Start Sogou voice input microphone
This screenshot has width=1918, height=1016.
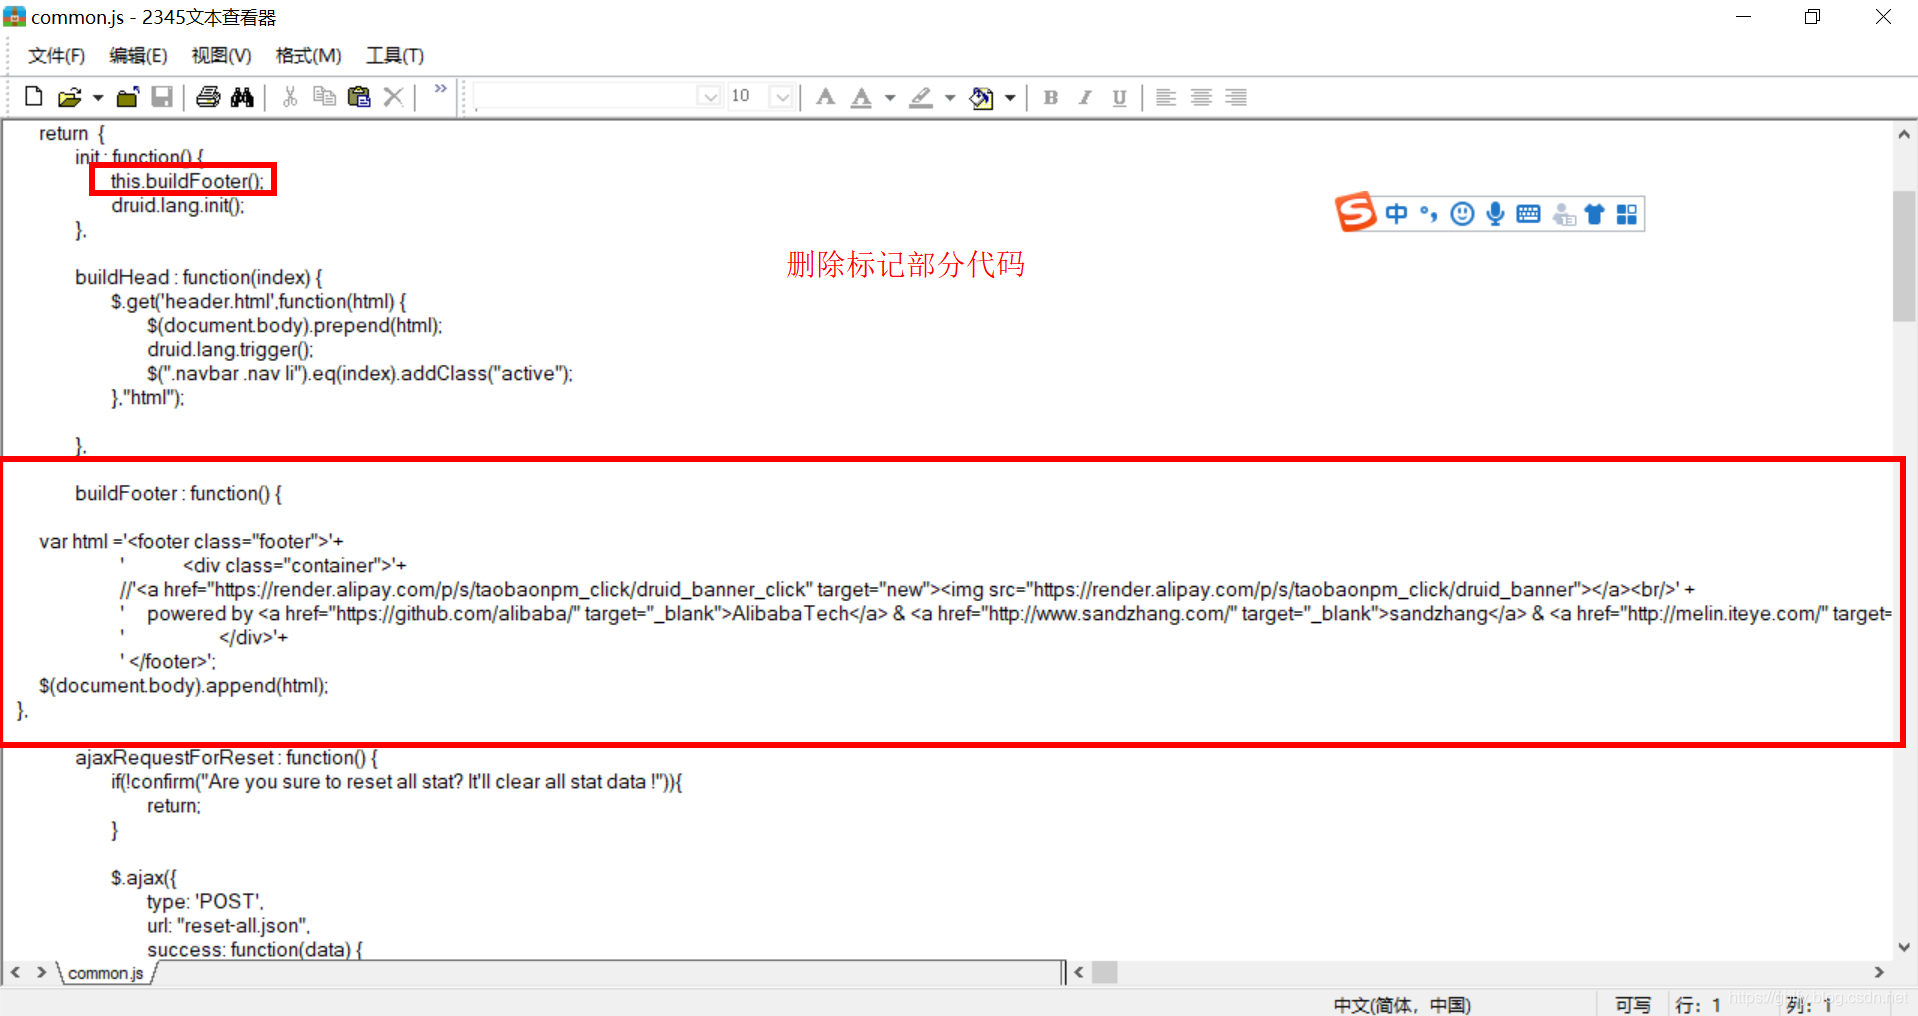(x=1495, y=213)
